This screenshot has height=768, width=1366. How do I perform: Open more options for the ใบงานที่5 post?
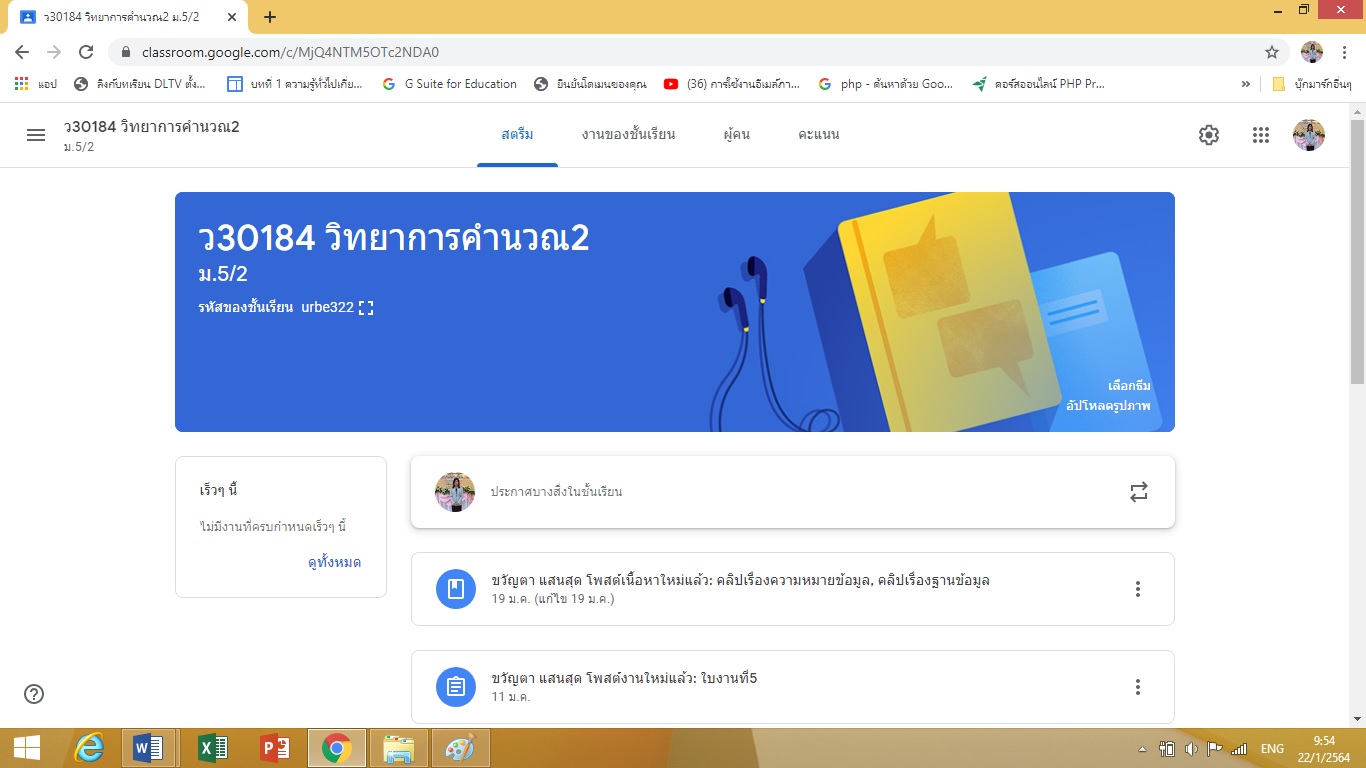1138,687
